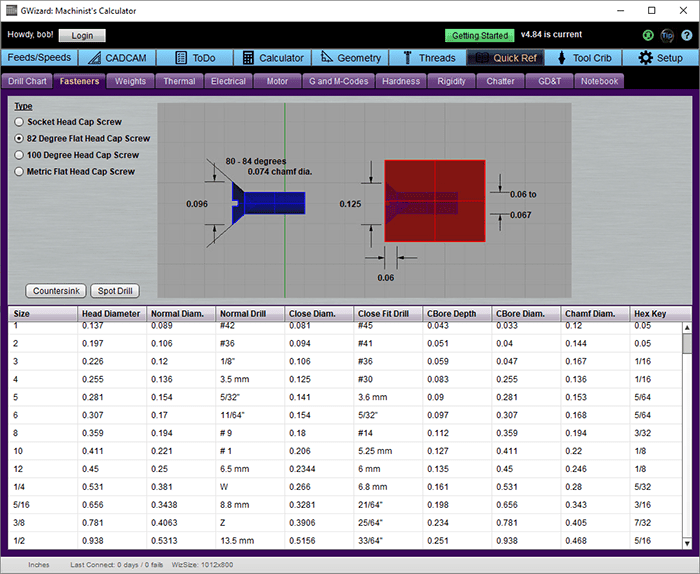Sort by Normal Diam. column header
The image size is (700, 574).
tap(181, 314)
